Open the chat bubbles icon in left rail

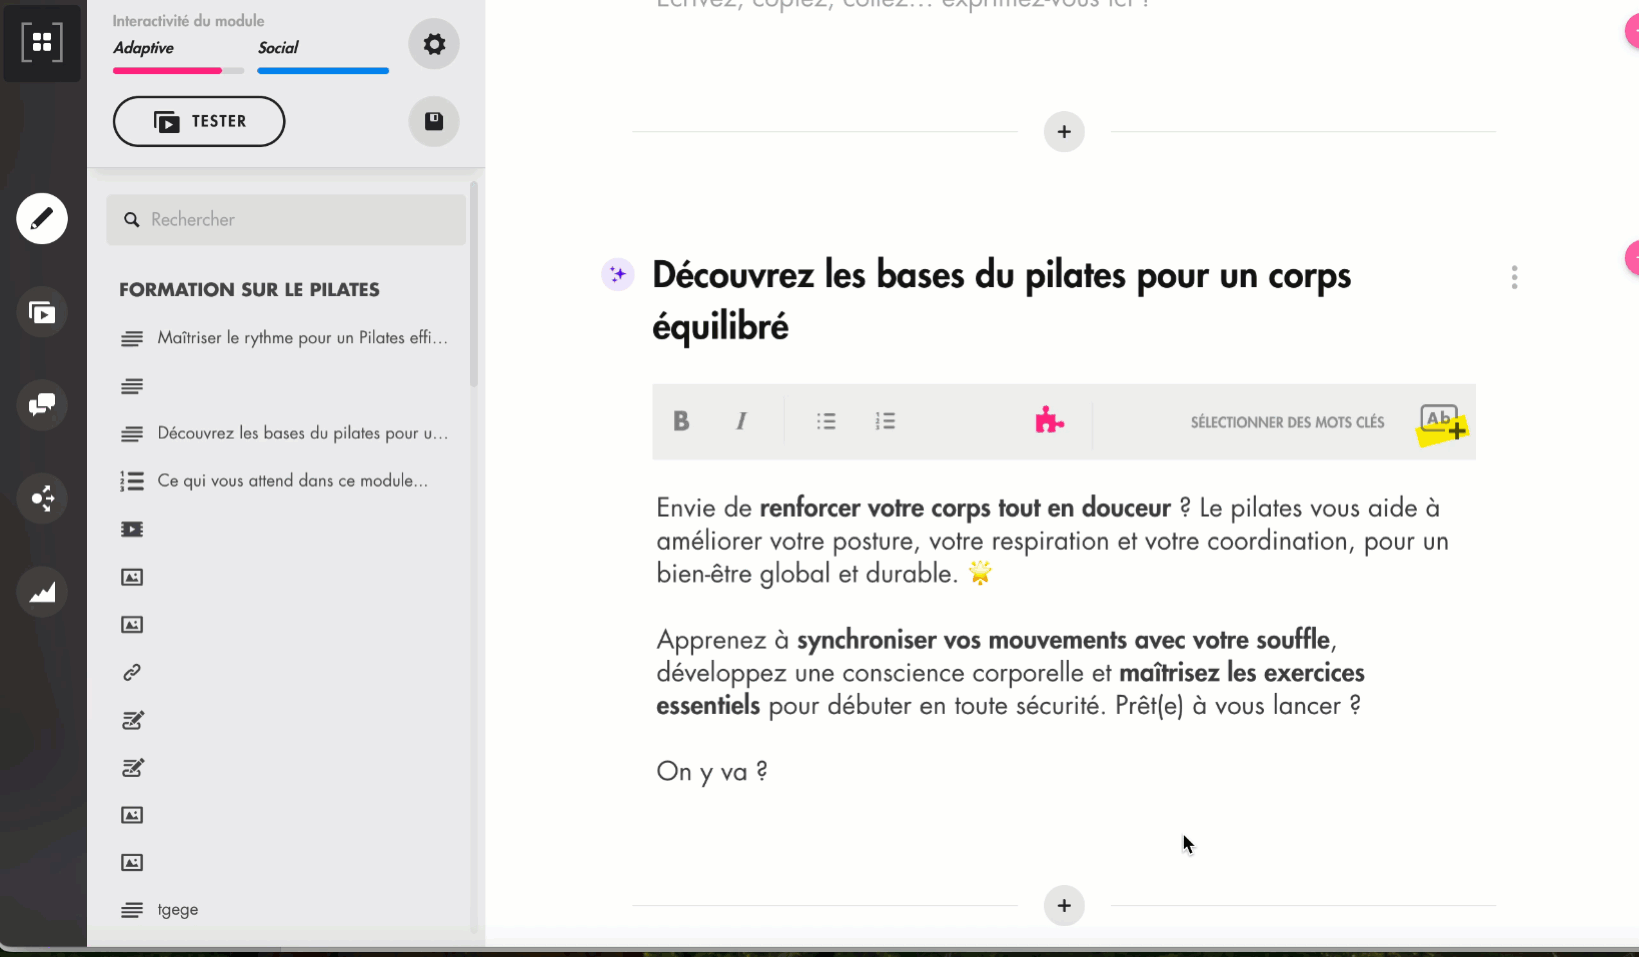pos(42,405)
